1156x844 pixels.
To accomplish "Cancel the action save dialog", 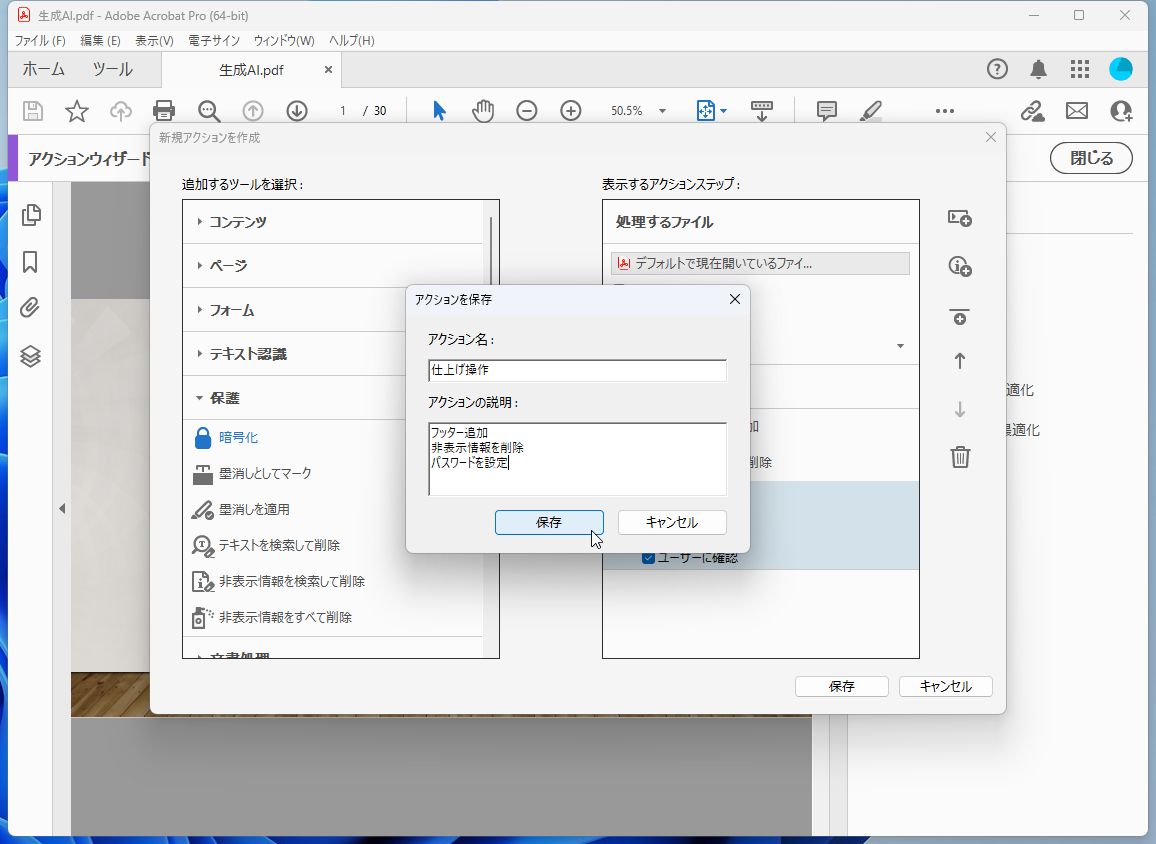I will [x=672, y=522].
